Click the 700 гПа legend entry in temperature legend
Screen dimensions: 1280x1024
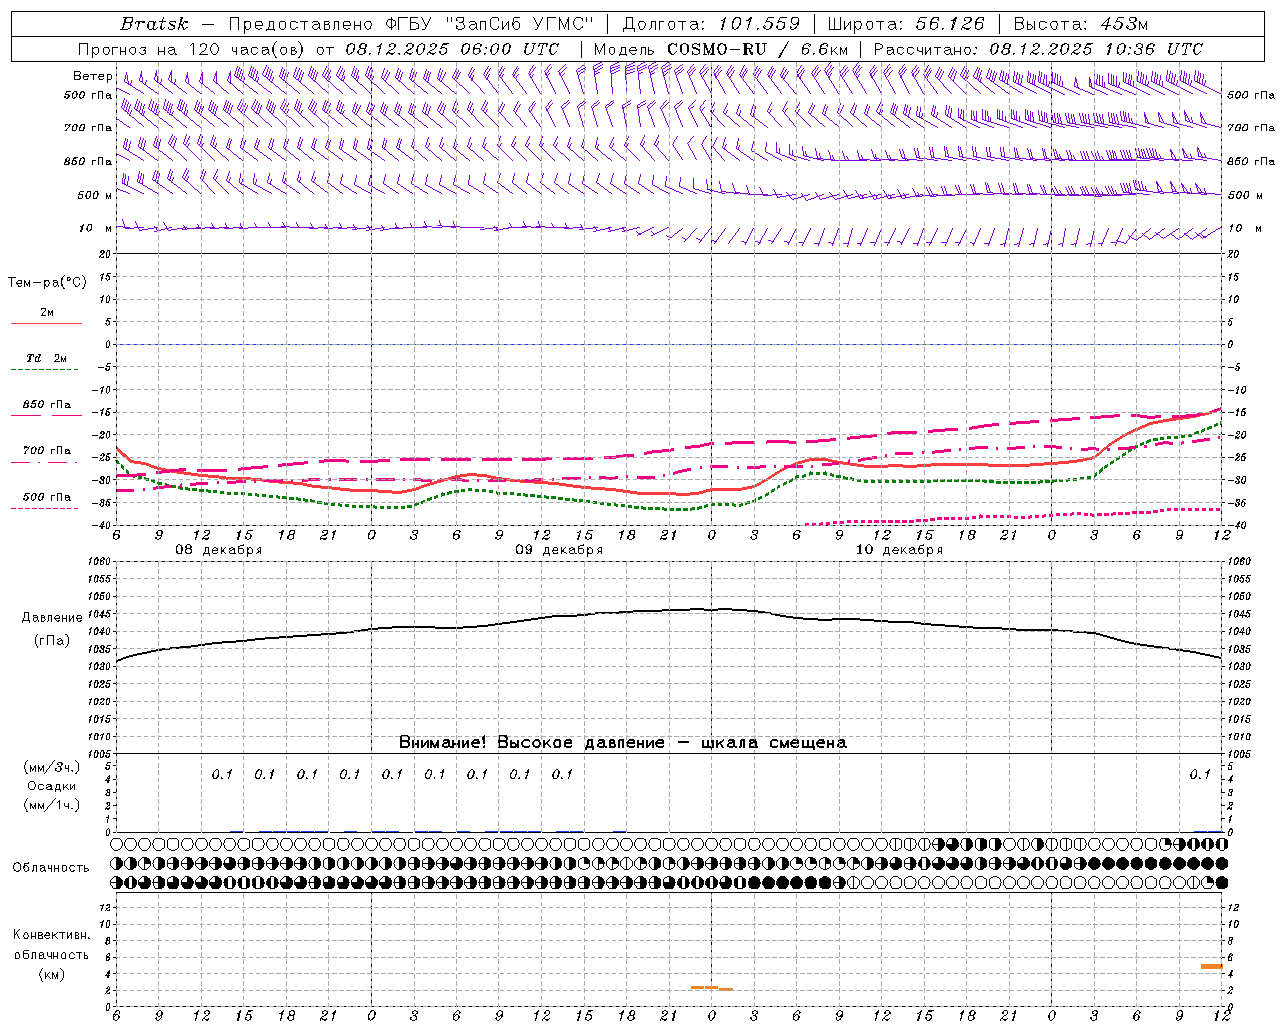tap(47, 450)
